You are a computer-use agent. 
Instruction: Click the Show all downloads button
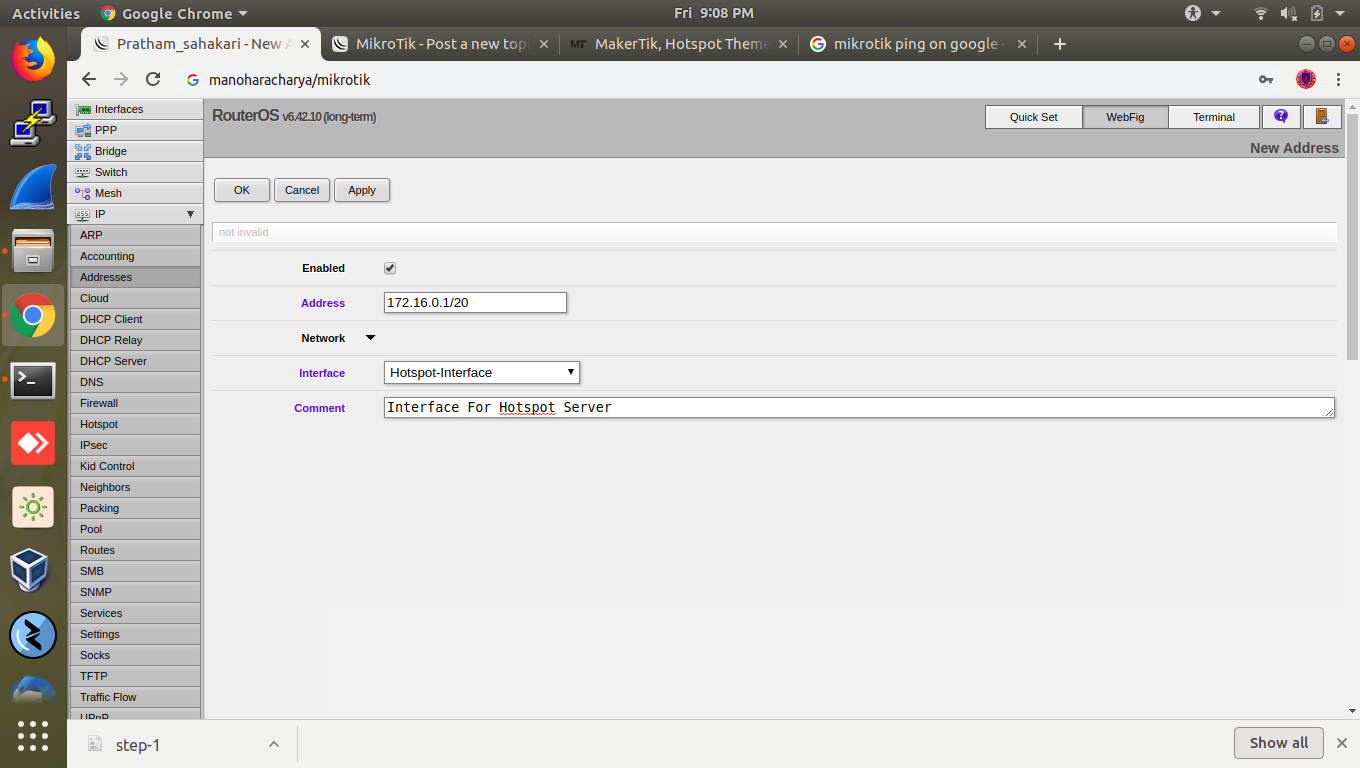pos(1278,743)
